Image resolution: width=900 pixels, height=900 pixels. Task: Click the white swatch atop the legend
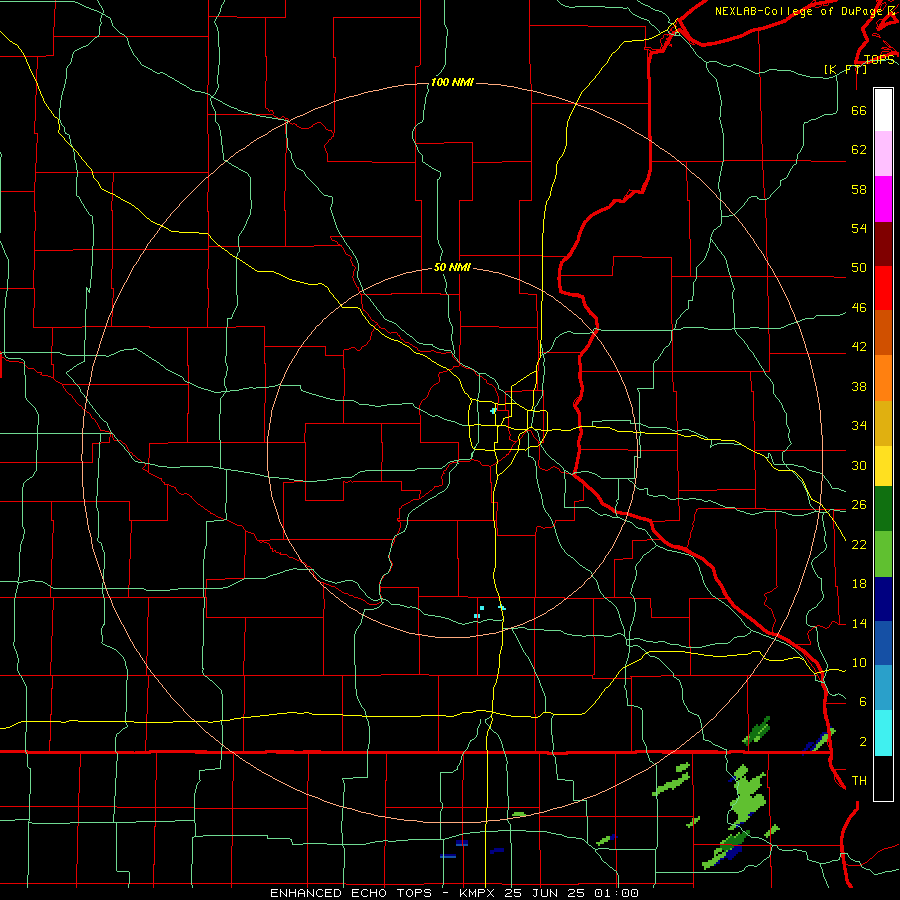(x=883, y=110)
